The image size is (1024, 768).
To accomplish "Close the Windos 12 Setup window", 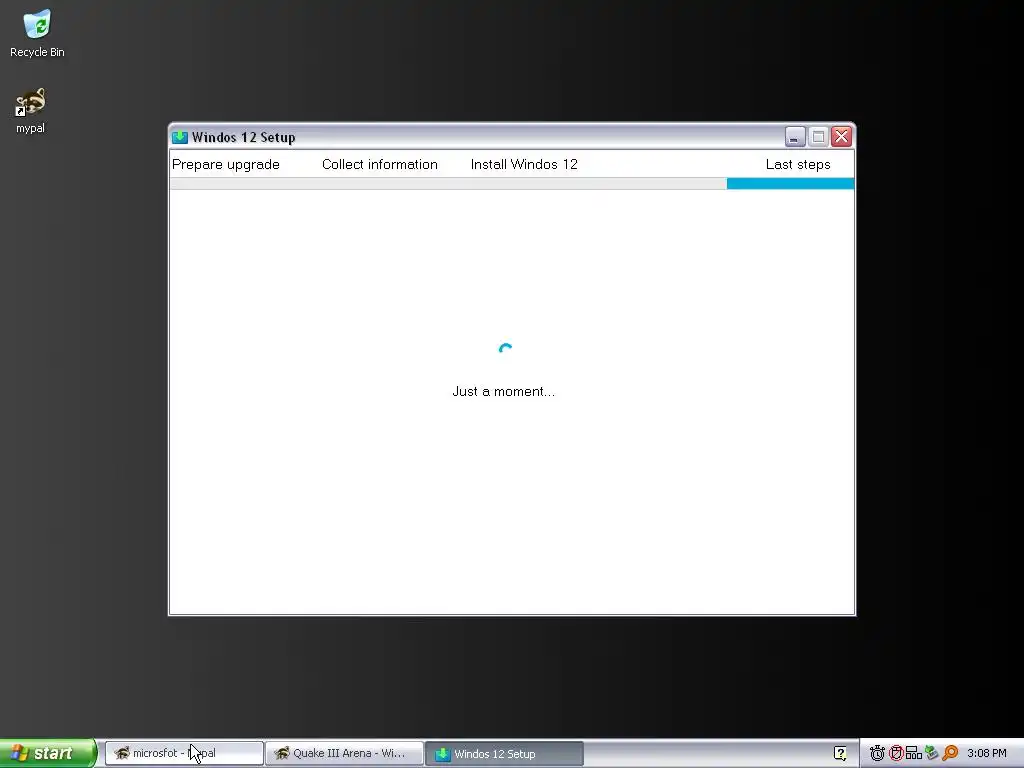I will [842, 137].
